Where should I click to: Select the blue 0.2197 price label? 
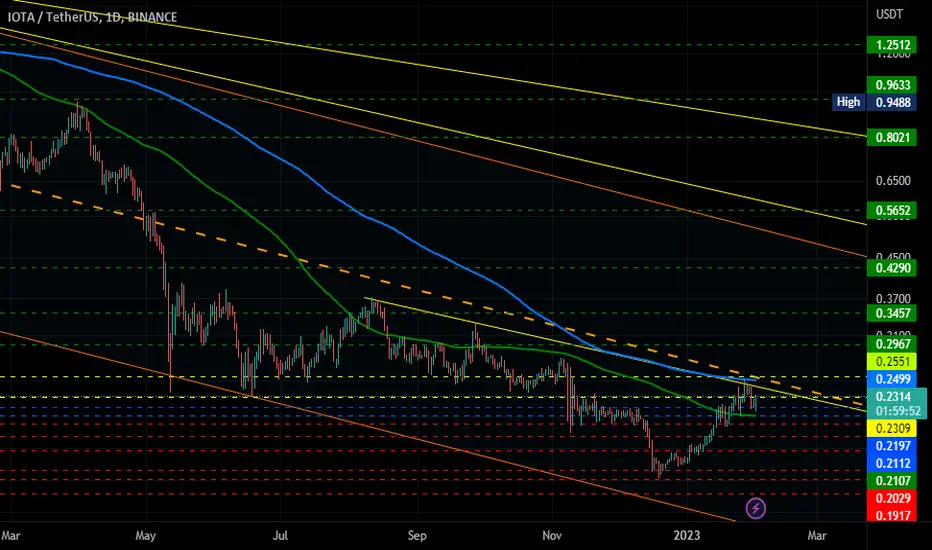pyautogui.click(x=892, y=445)
